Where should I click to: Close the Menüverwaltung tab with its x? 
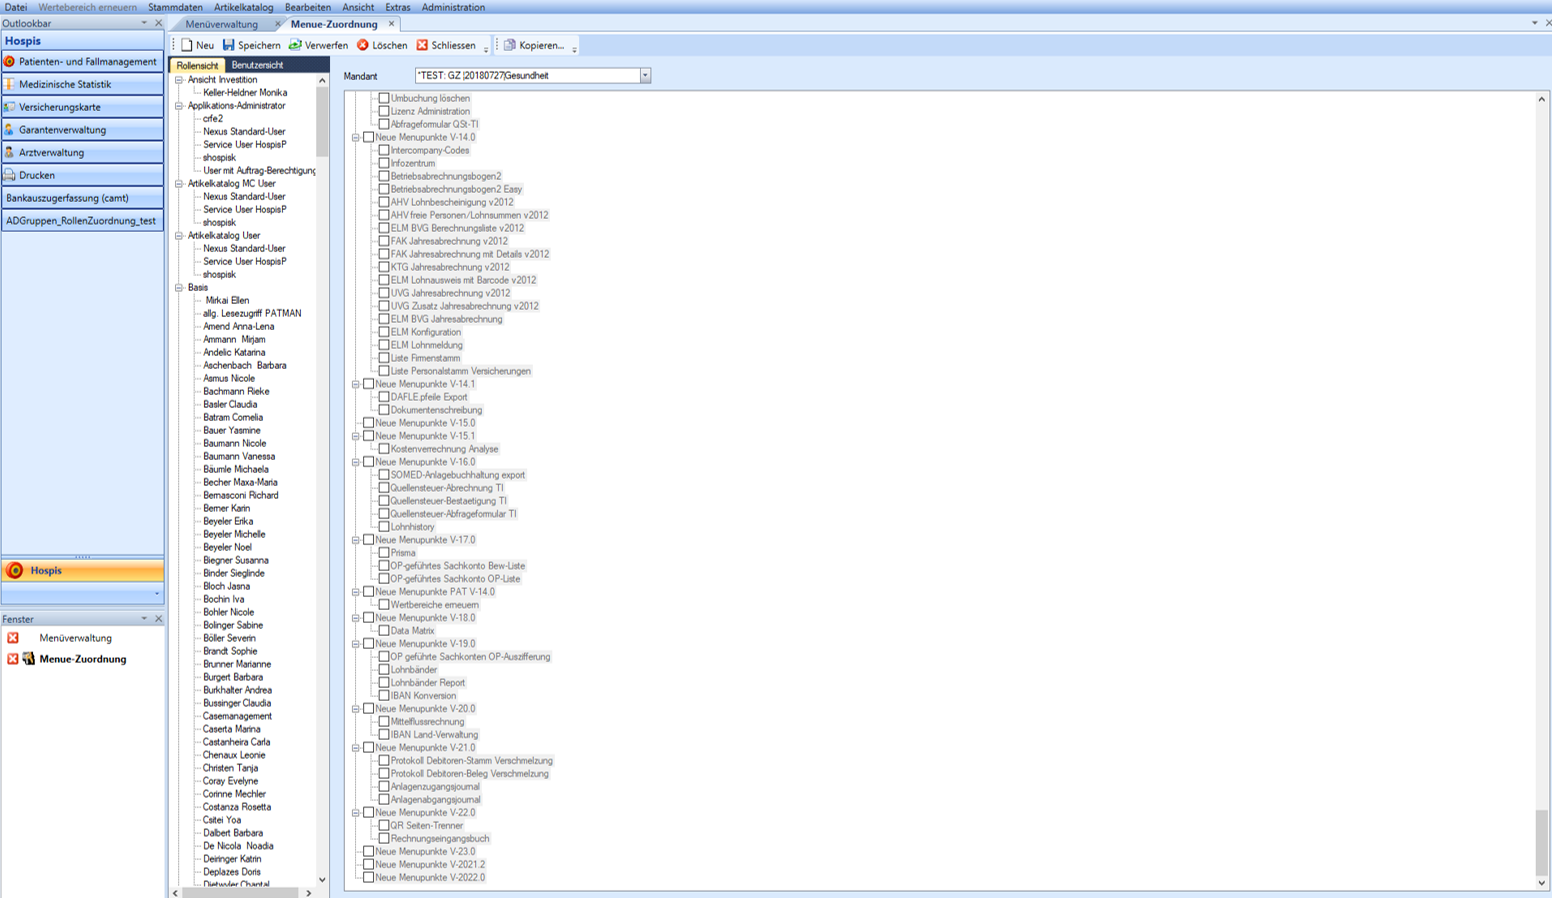pyautogui.click(x=278, y=24)
